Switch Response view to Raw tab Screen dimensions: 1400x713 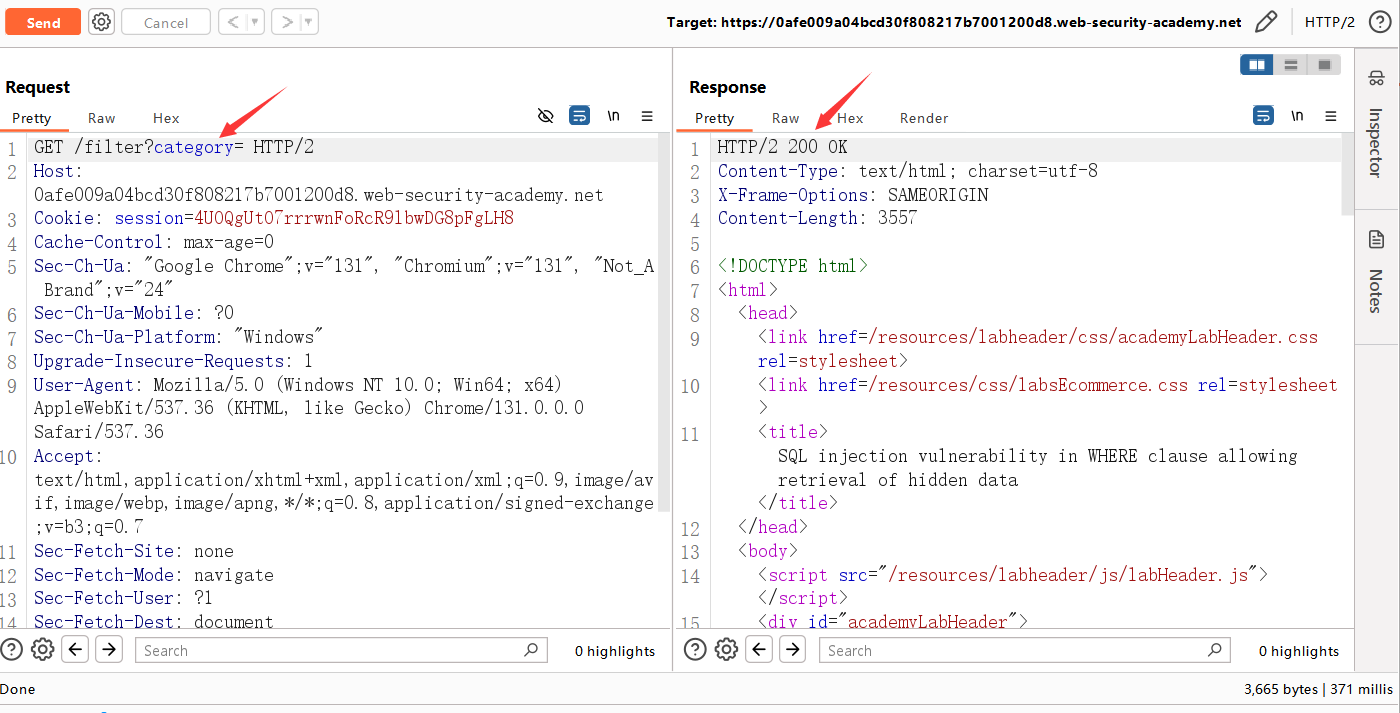point(786,118)
